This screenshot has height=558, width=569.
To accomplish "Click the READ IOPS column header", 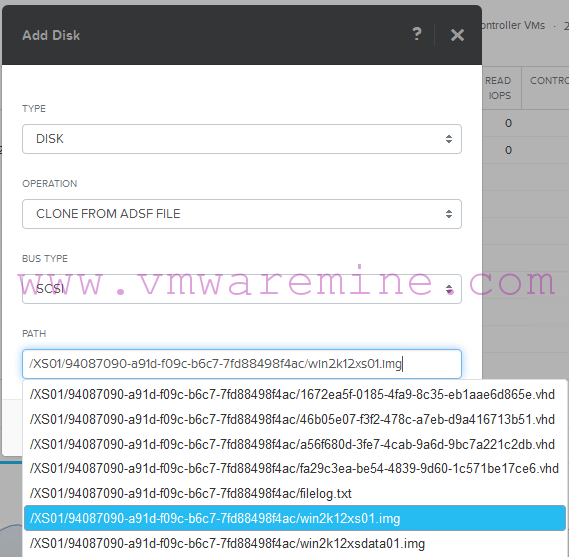I will (x=498, y=88).
